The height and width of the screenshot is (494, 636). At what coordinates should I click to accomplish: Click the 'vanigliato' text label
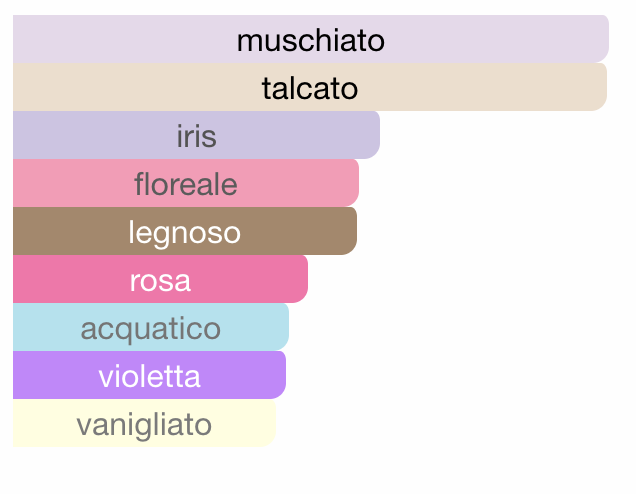pos(144,426)
